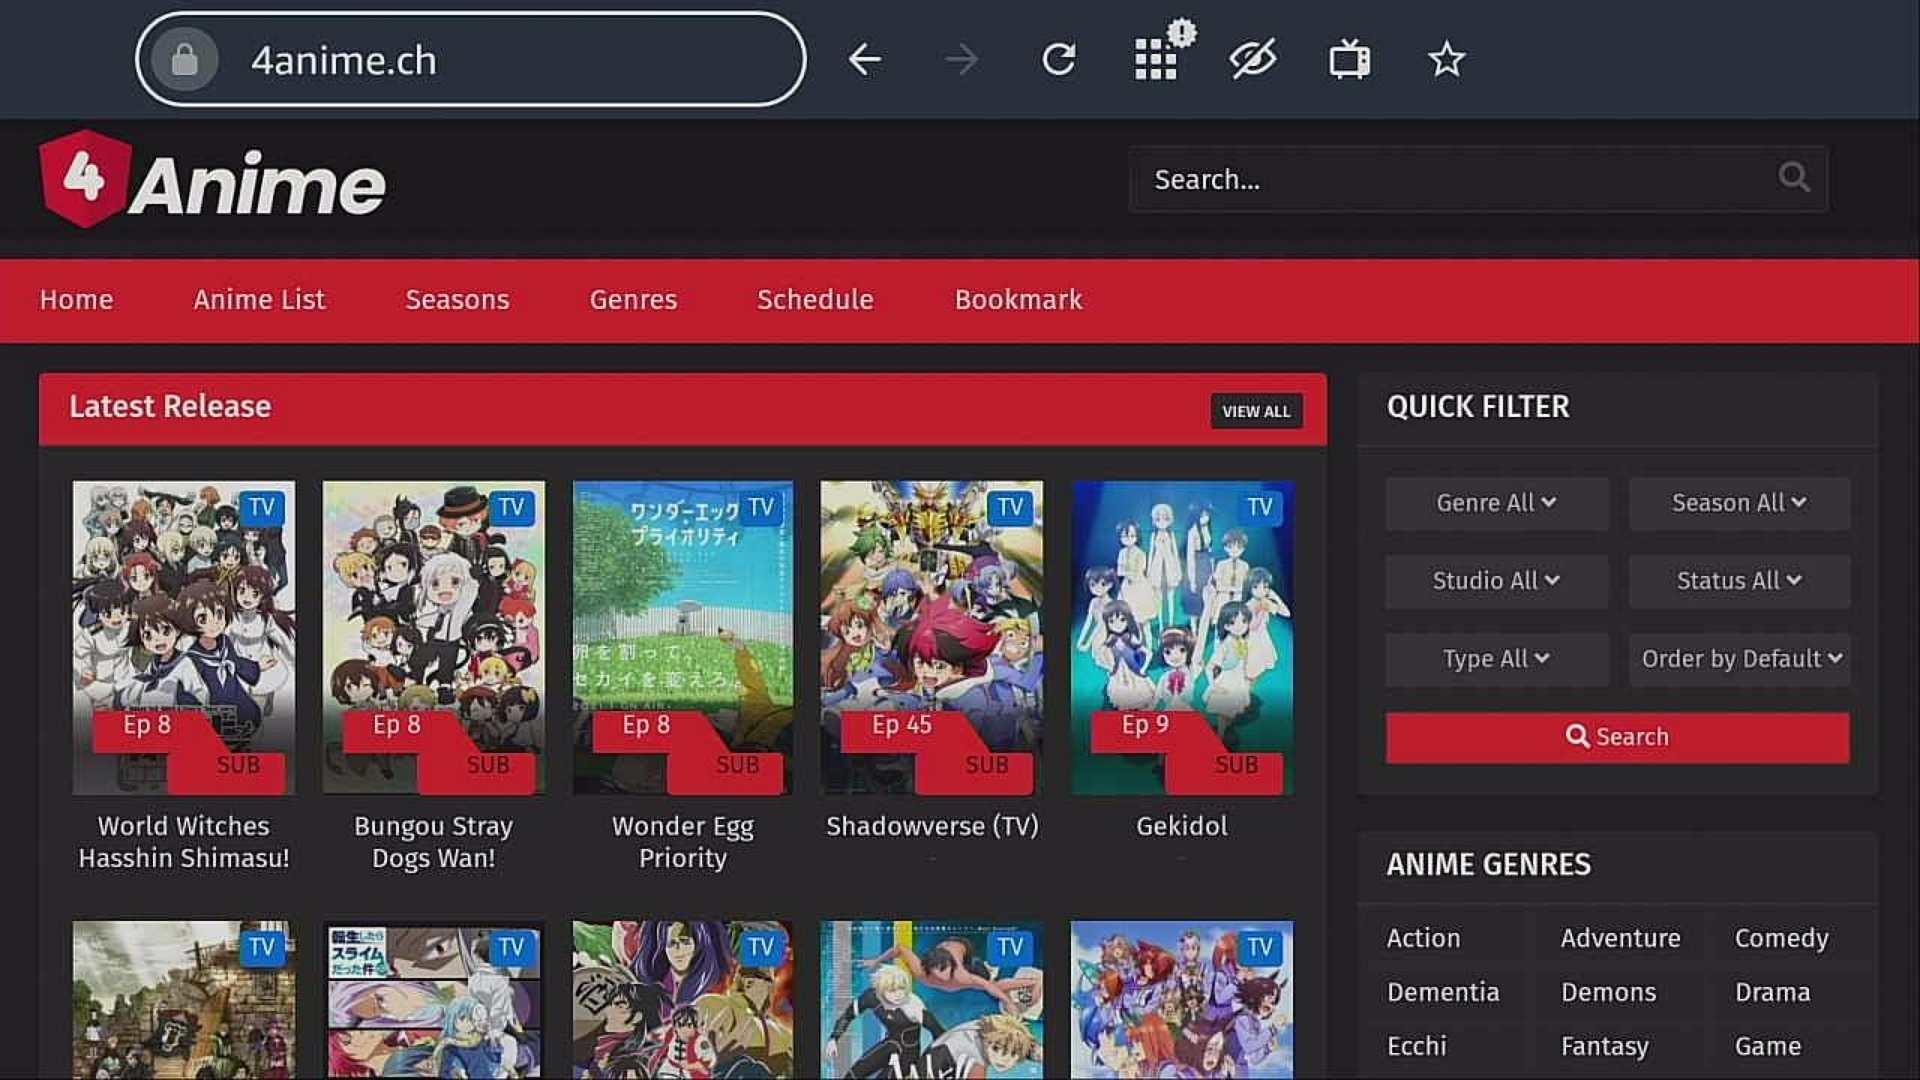This screenshot has width=1920, height=1080.
Task: Click into the Search... input field
Action: pos(1478,179)
